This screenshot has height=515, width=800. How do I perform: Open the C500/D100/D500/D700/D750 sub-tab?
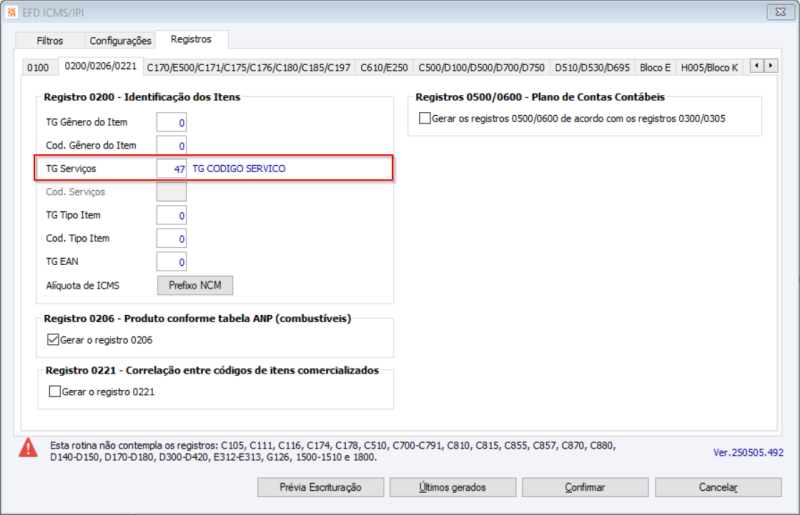(481, 67)
